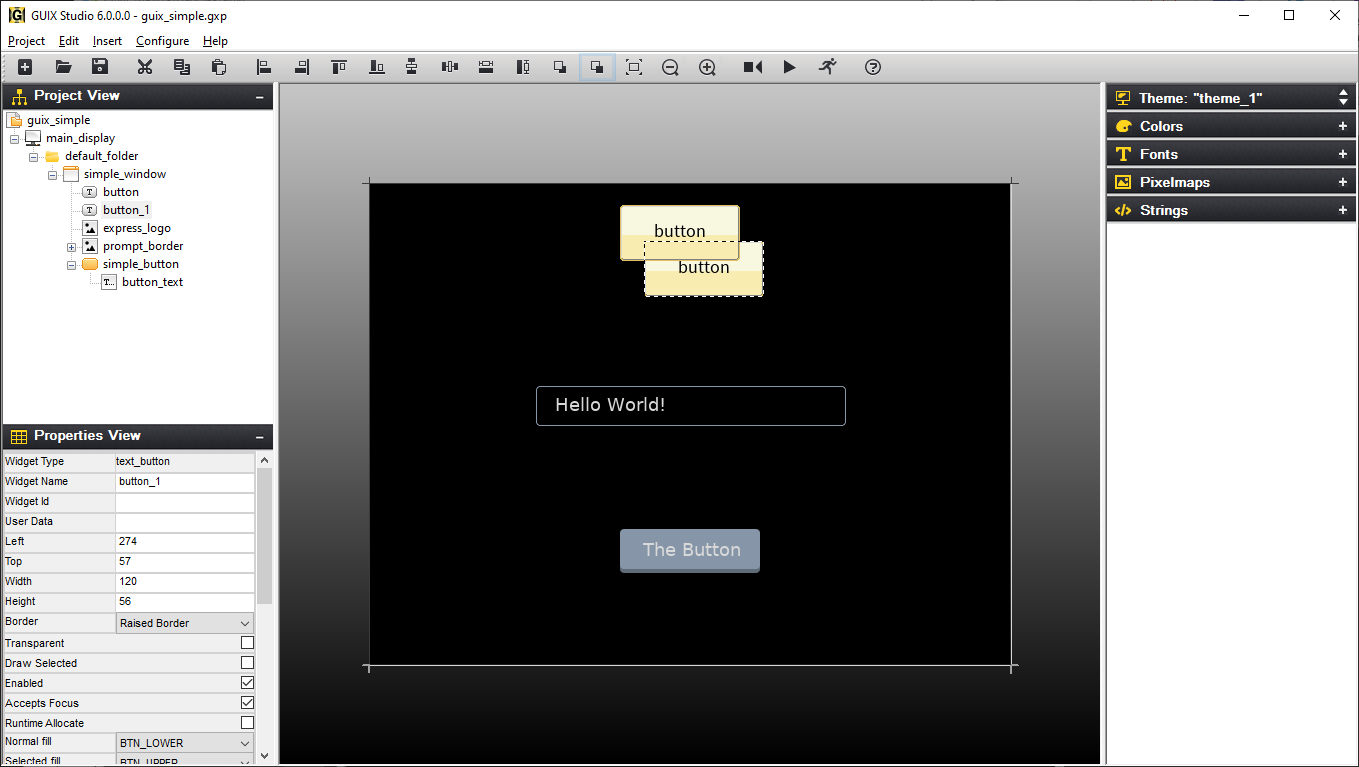The width and height of the screenshot is (1359, 767).
Task: Select express_logo in the project tree
Action: [136, 228]
